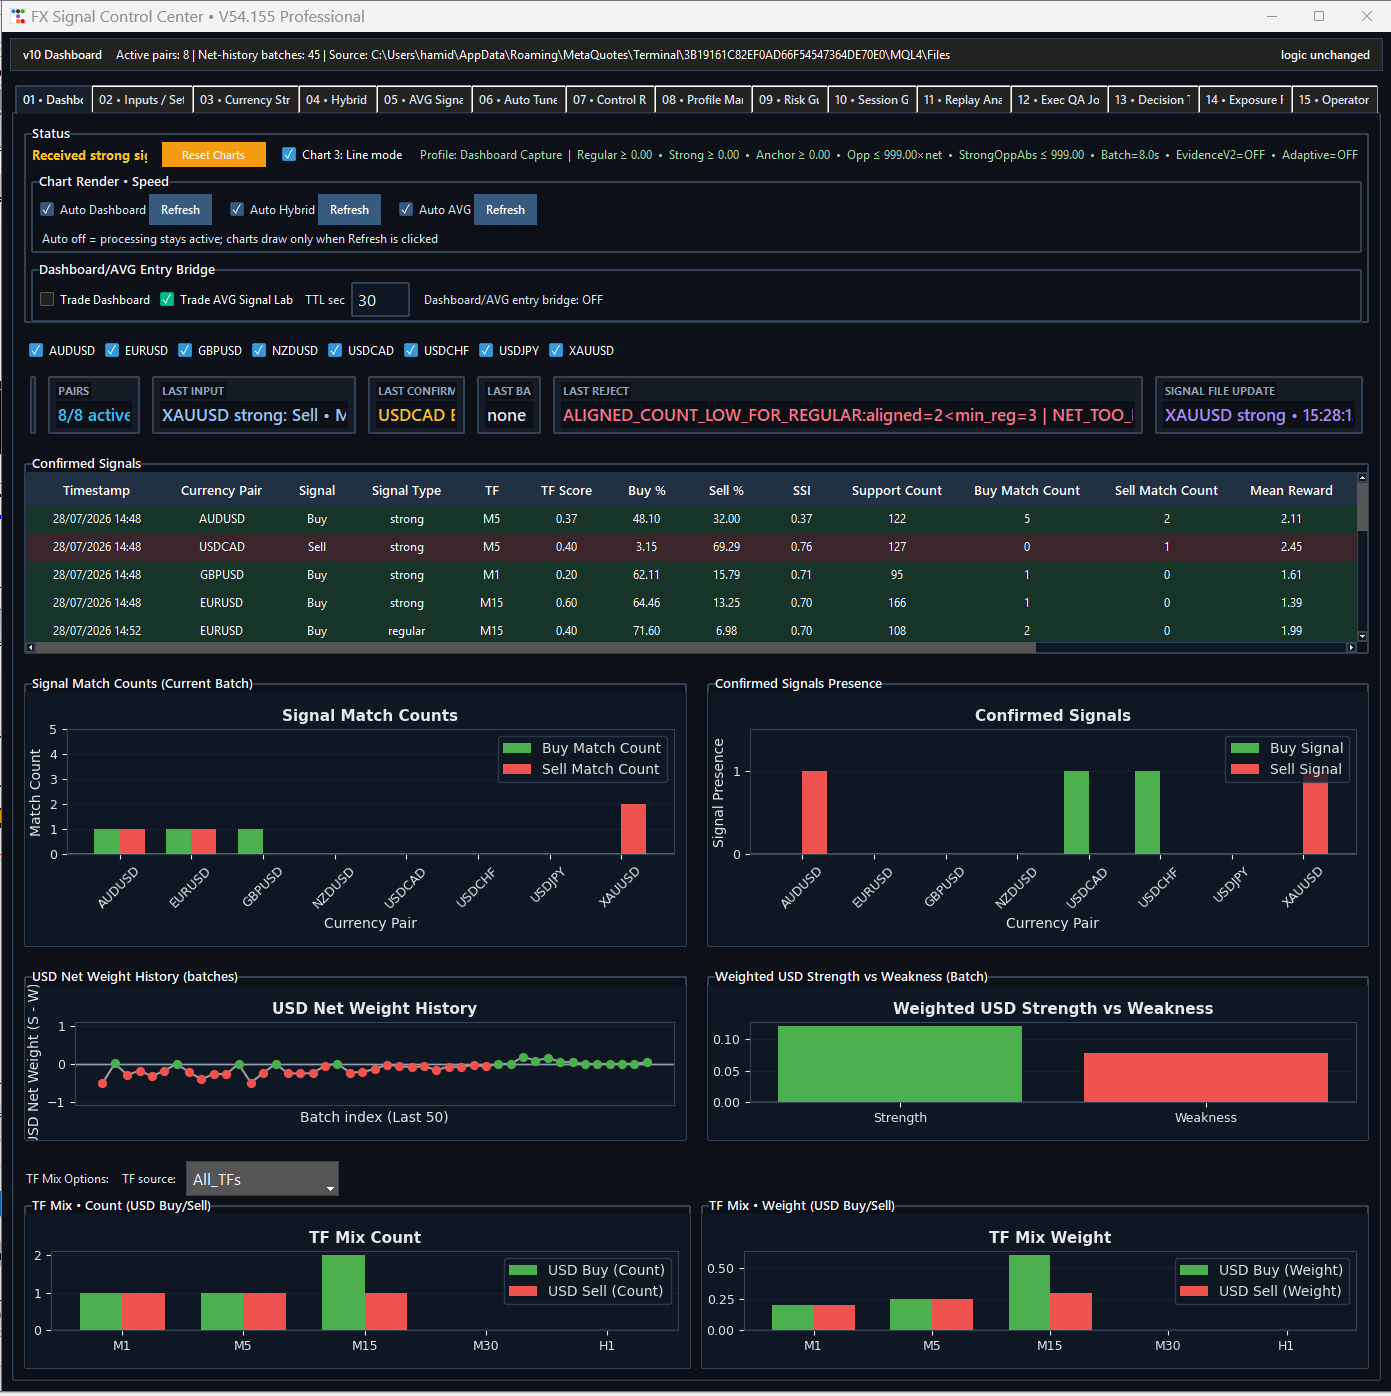Viewport: 1391px width, 1396px height.
Task: Select the 01 Dashboard tab
Action: pos(53,100)
